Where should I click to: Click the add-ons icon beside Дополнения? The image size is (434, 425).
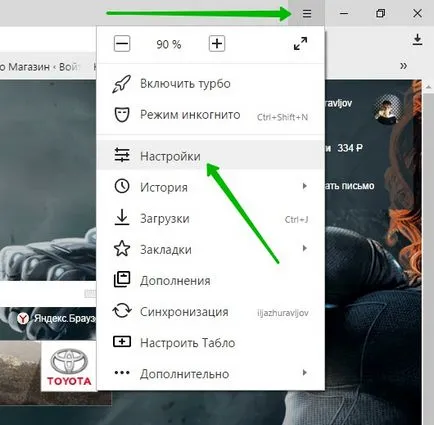click(122, 279)
